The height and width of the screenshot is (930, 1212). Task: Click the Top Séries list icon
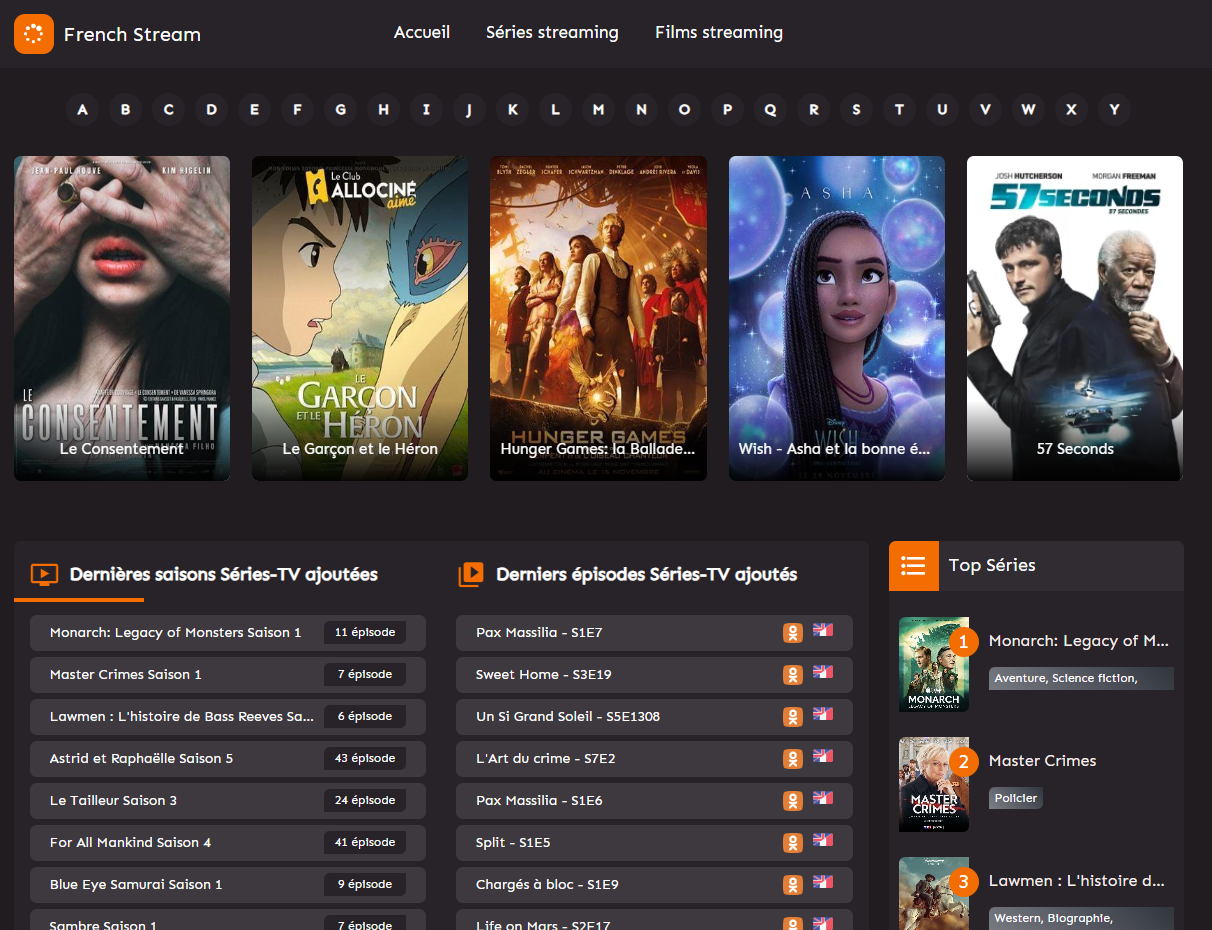tap(913, 566)
